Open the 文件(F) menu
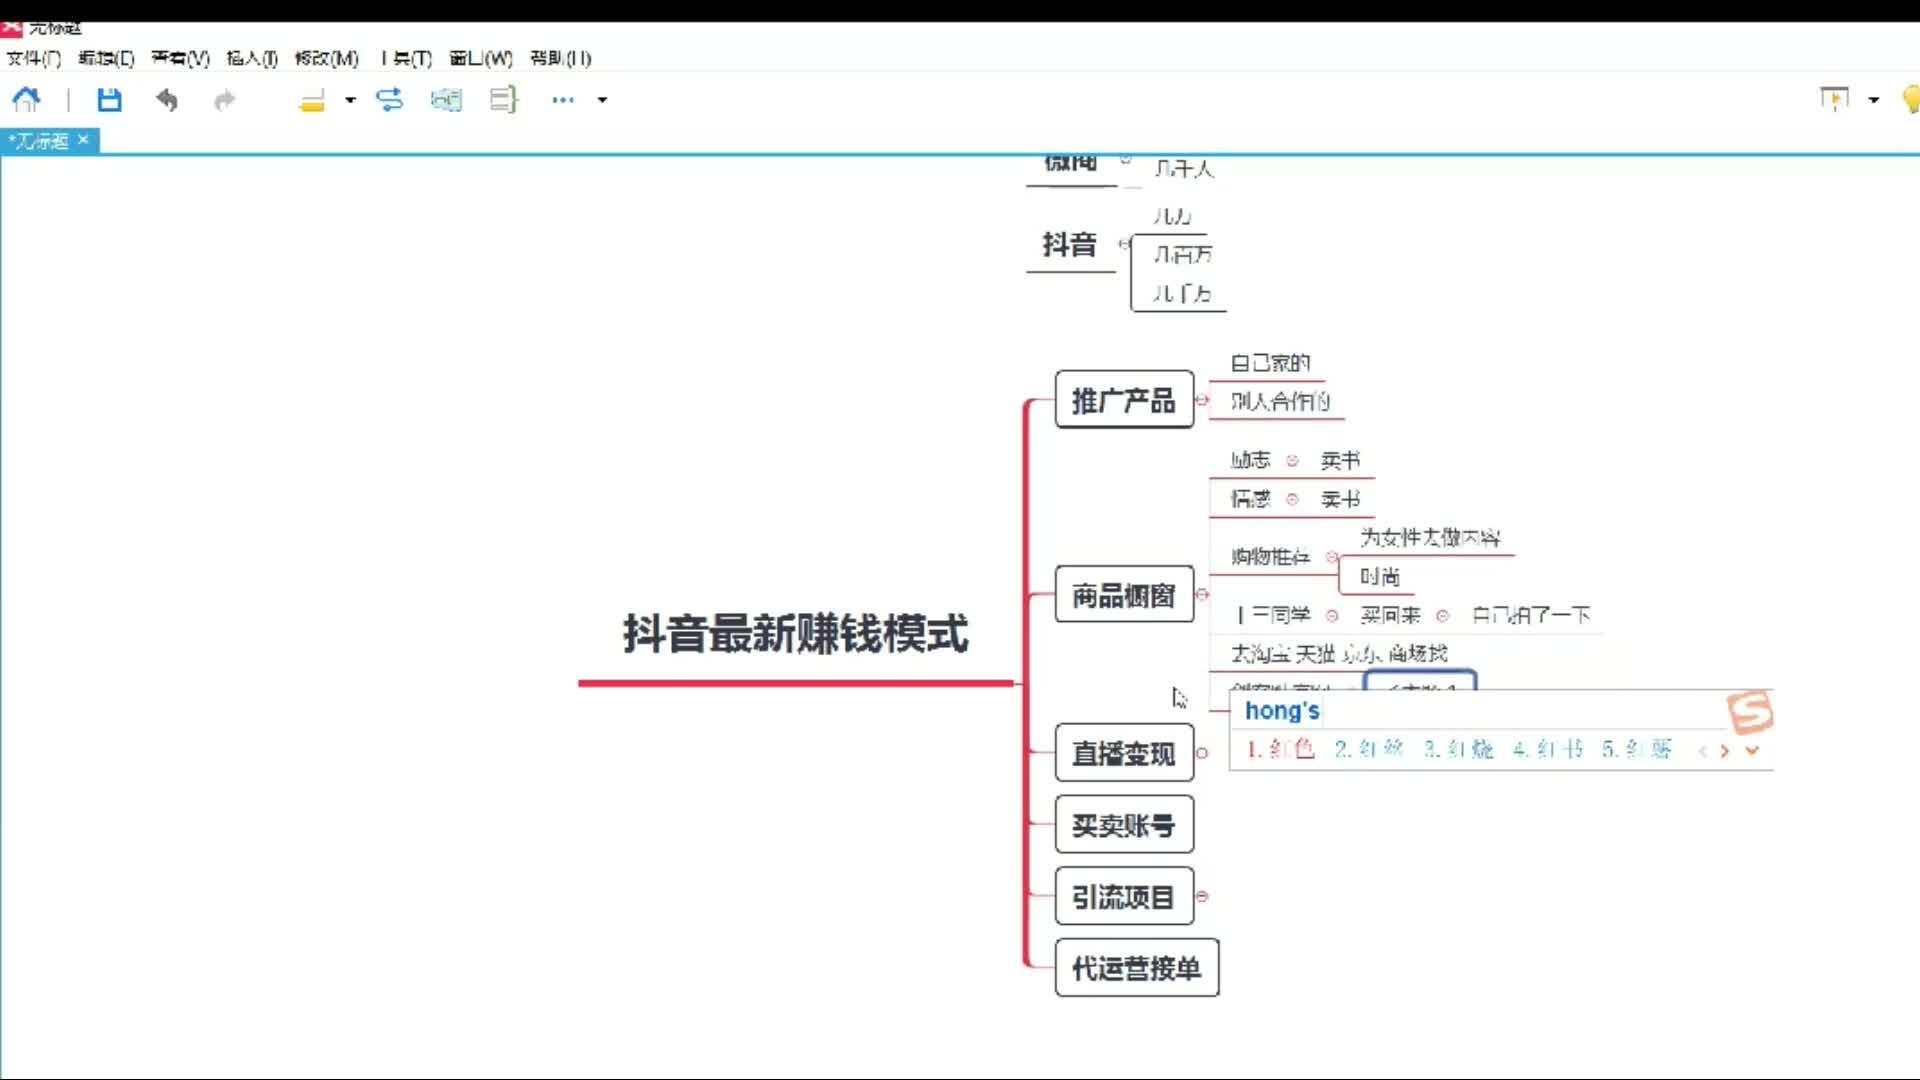This screenshot has height=1080, width=1920. pyautogui.click(x=34, y=58)
